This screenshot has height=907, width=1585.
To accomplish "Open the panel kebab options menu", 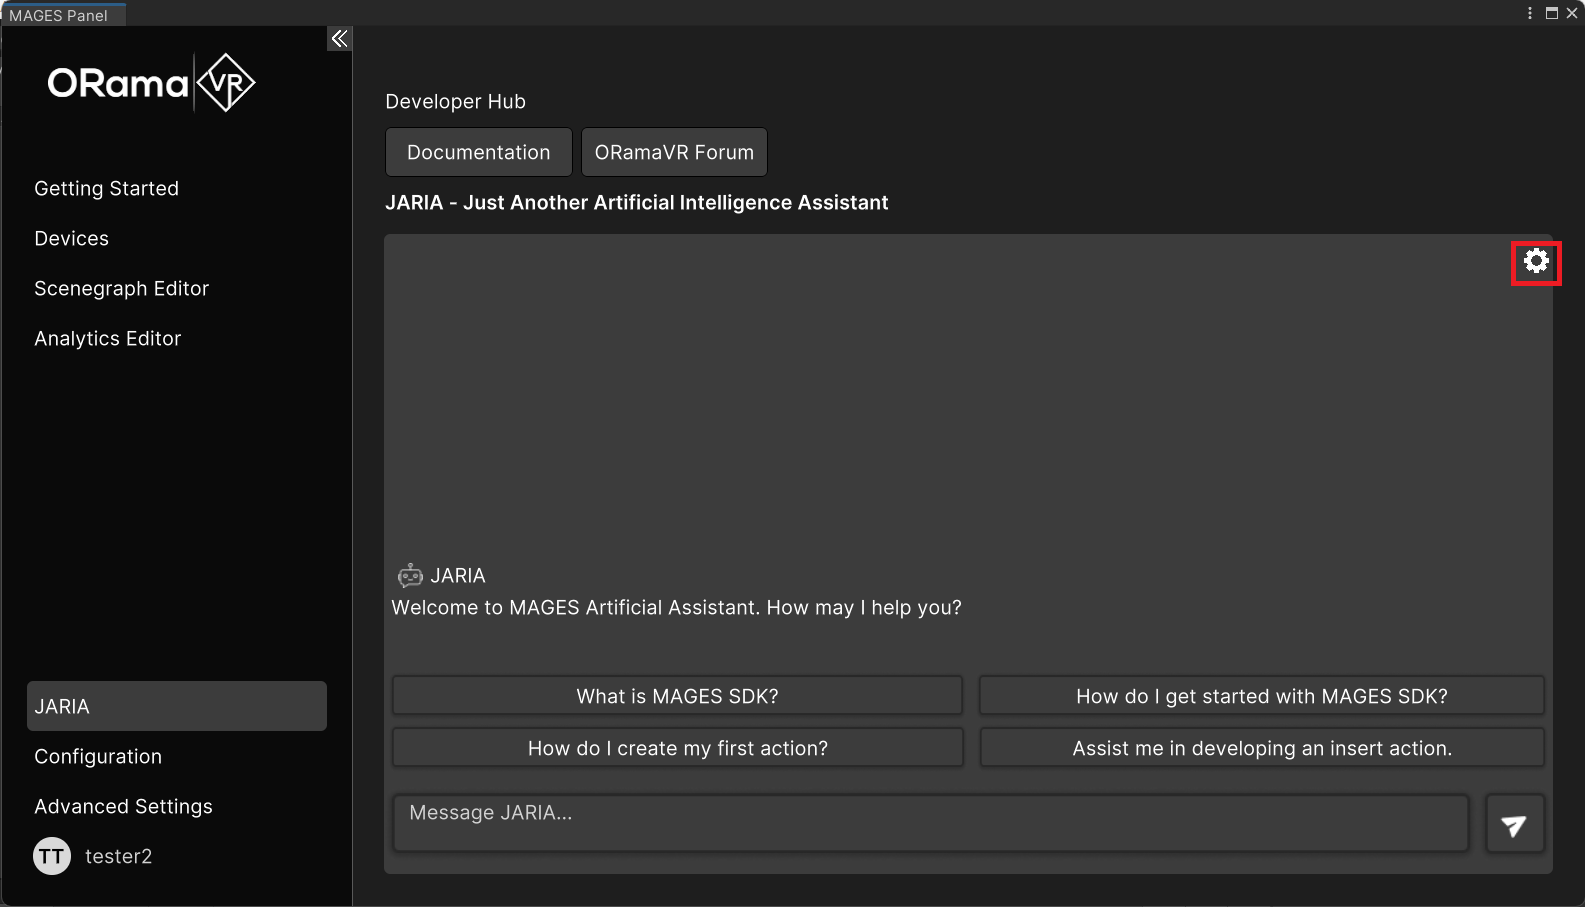I will (x=1530, y=13).
